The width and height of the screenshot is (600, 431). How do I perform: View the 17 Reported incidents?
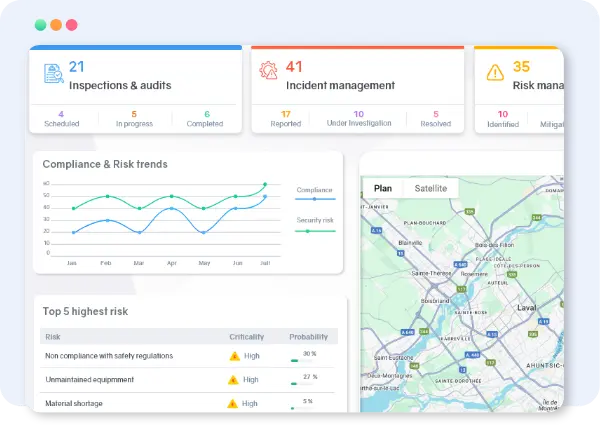tap(285, 119)
